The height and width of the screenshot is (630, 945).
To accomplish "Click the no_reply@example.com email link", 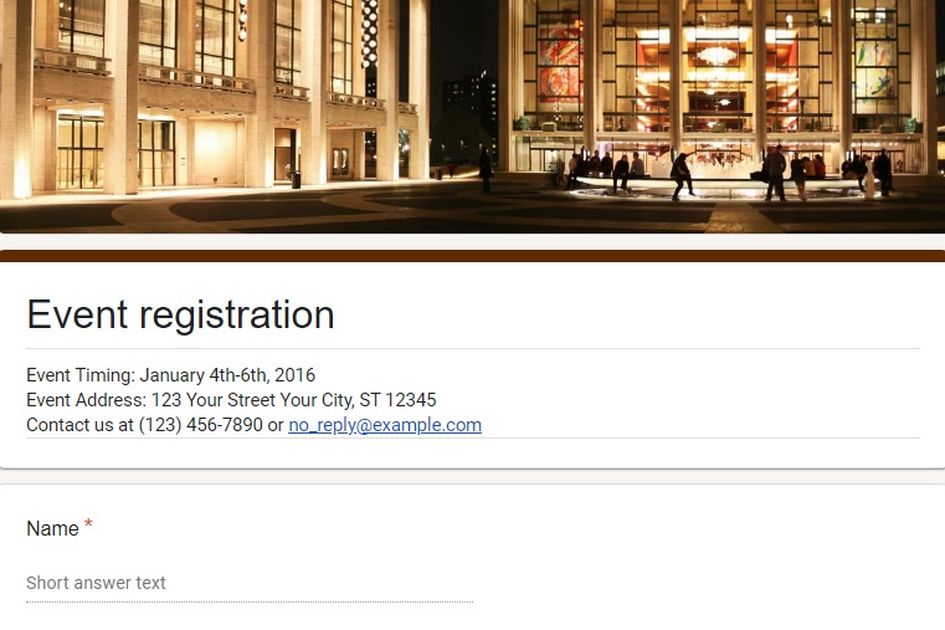I will click(385, 425).
